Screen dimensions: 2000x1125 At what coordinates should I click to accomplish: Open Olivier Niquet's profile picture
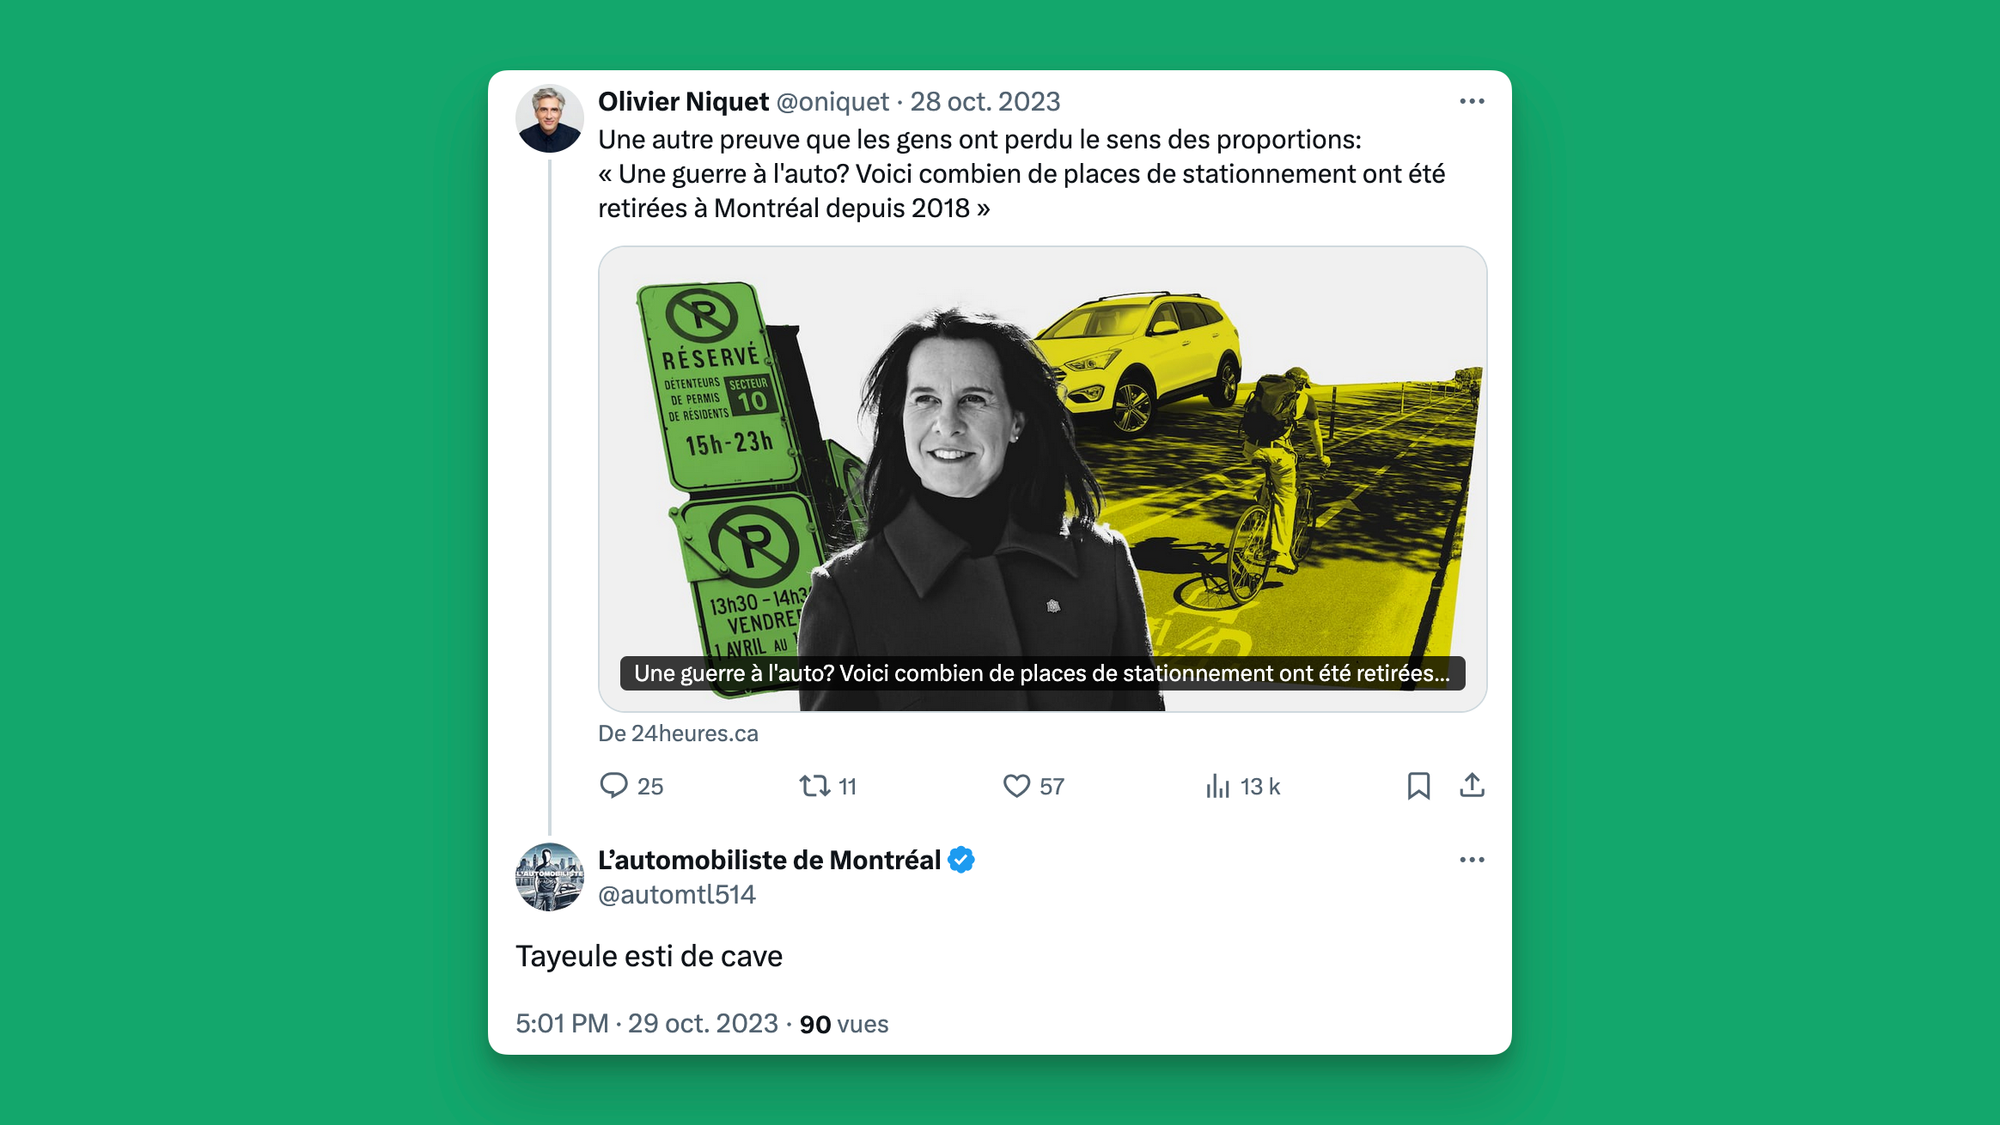pyautogui.click(x=550, y=119)
